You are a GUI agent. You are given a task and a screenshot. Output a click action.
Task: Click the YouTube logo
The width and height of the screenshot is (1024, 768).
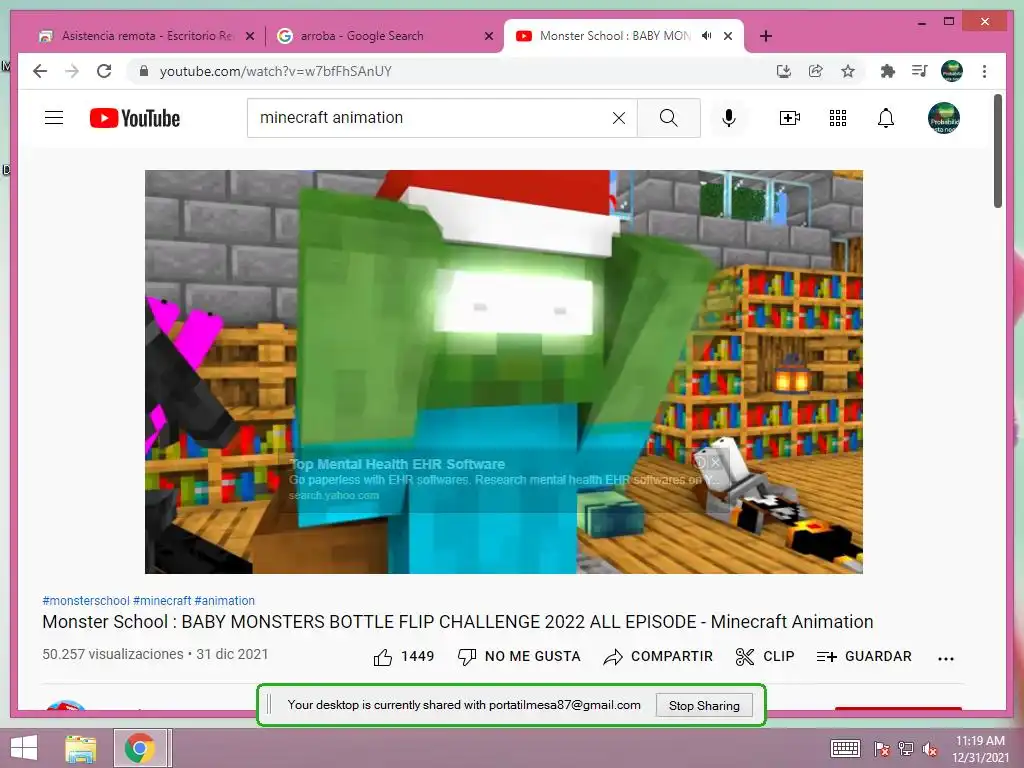[x=135, y=118]
